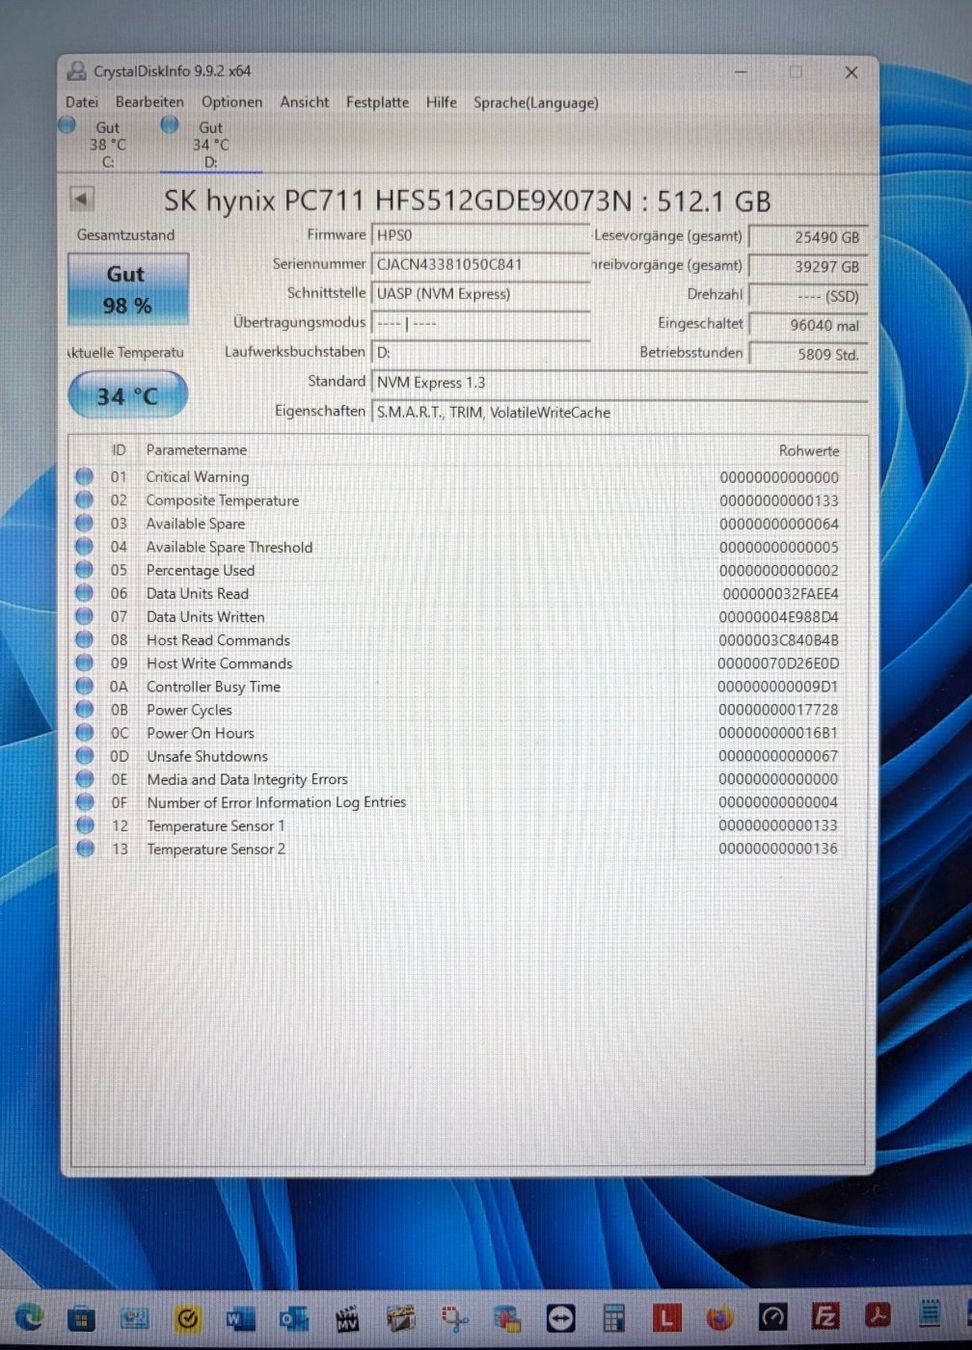Viewport: 972px width, 1350px height.
Task: Open the clapperboard MV app from taskbar
Action: (347, 1319)
